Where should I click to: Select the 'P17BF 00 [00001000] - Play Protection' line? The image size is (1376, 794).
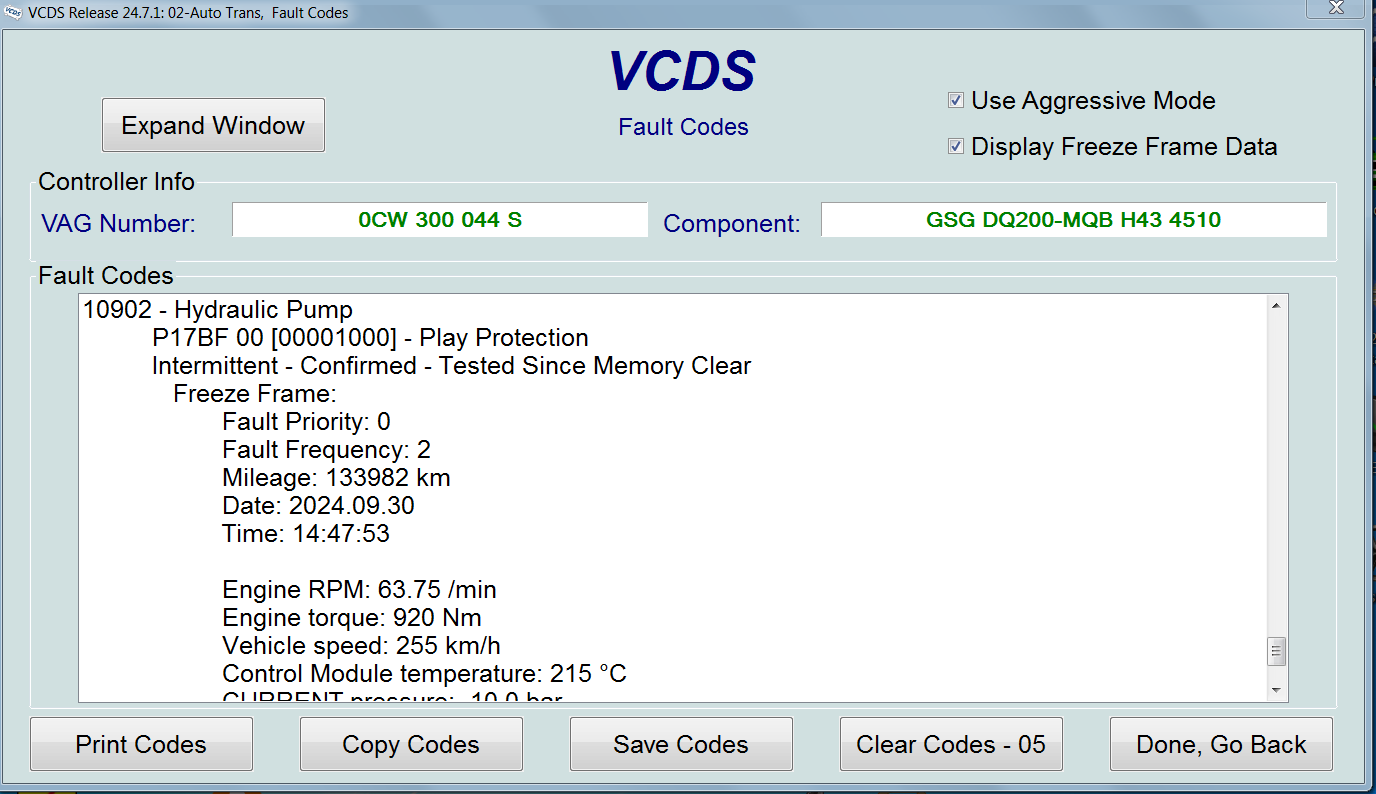click(x=370, y=338)
